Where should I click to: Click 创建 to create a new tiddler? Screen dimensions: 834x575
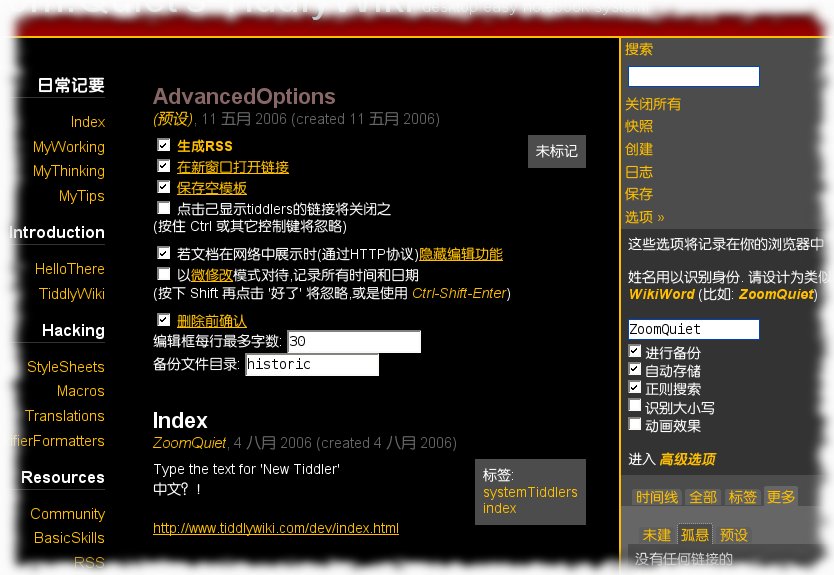click(639, 149)
